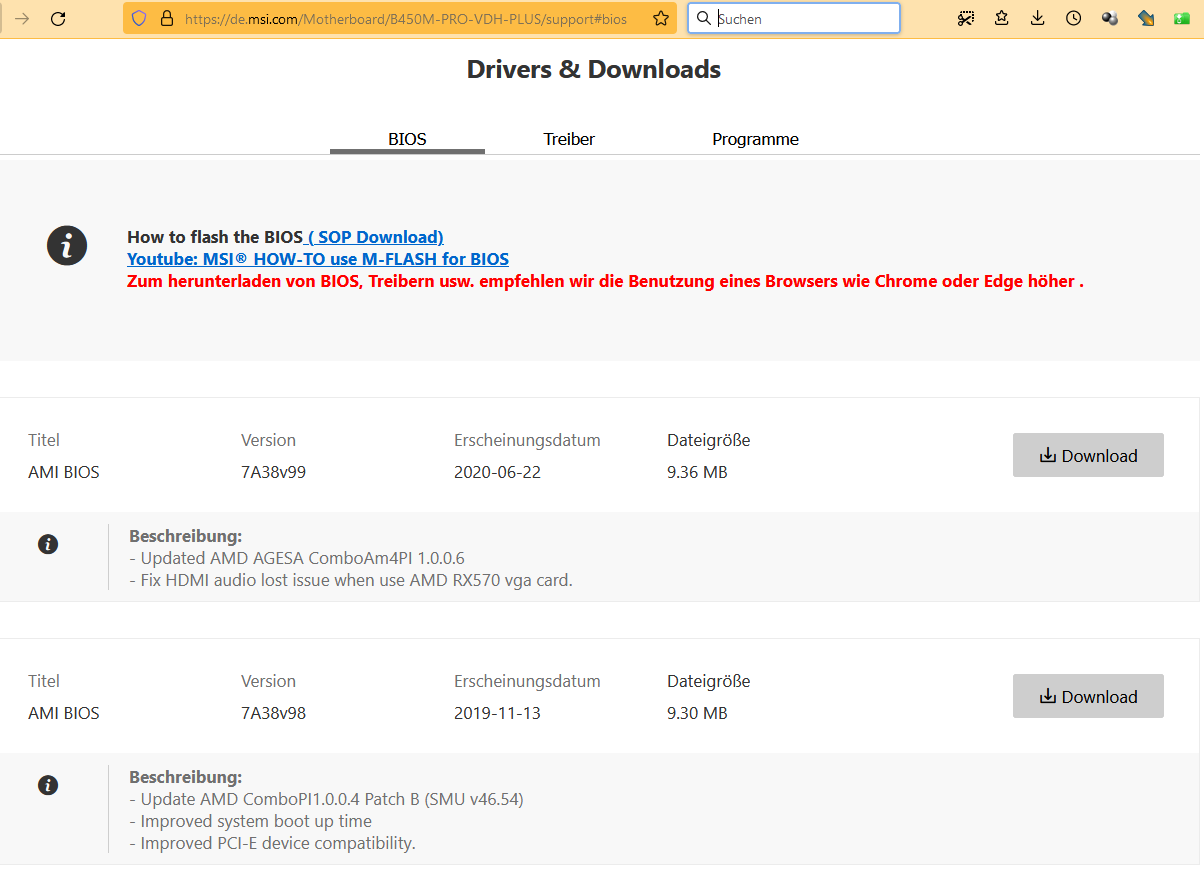Viewport: 1204px width, 885px height.
Task: Click the green folder extension icon
Action: coord(1182,18)
